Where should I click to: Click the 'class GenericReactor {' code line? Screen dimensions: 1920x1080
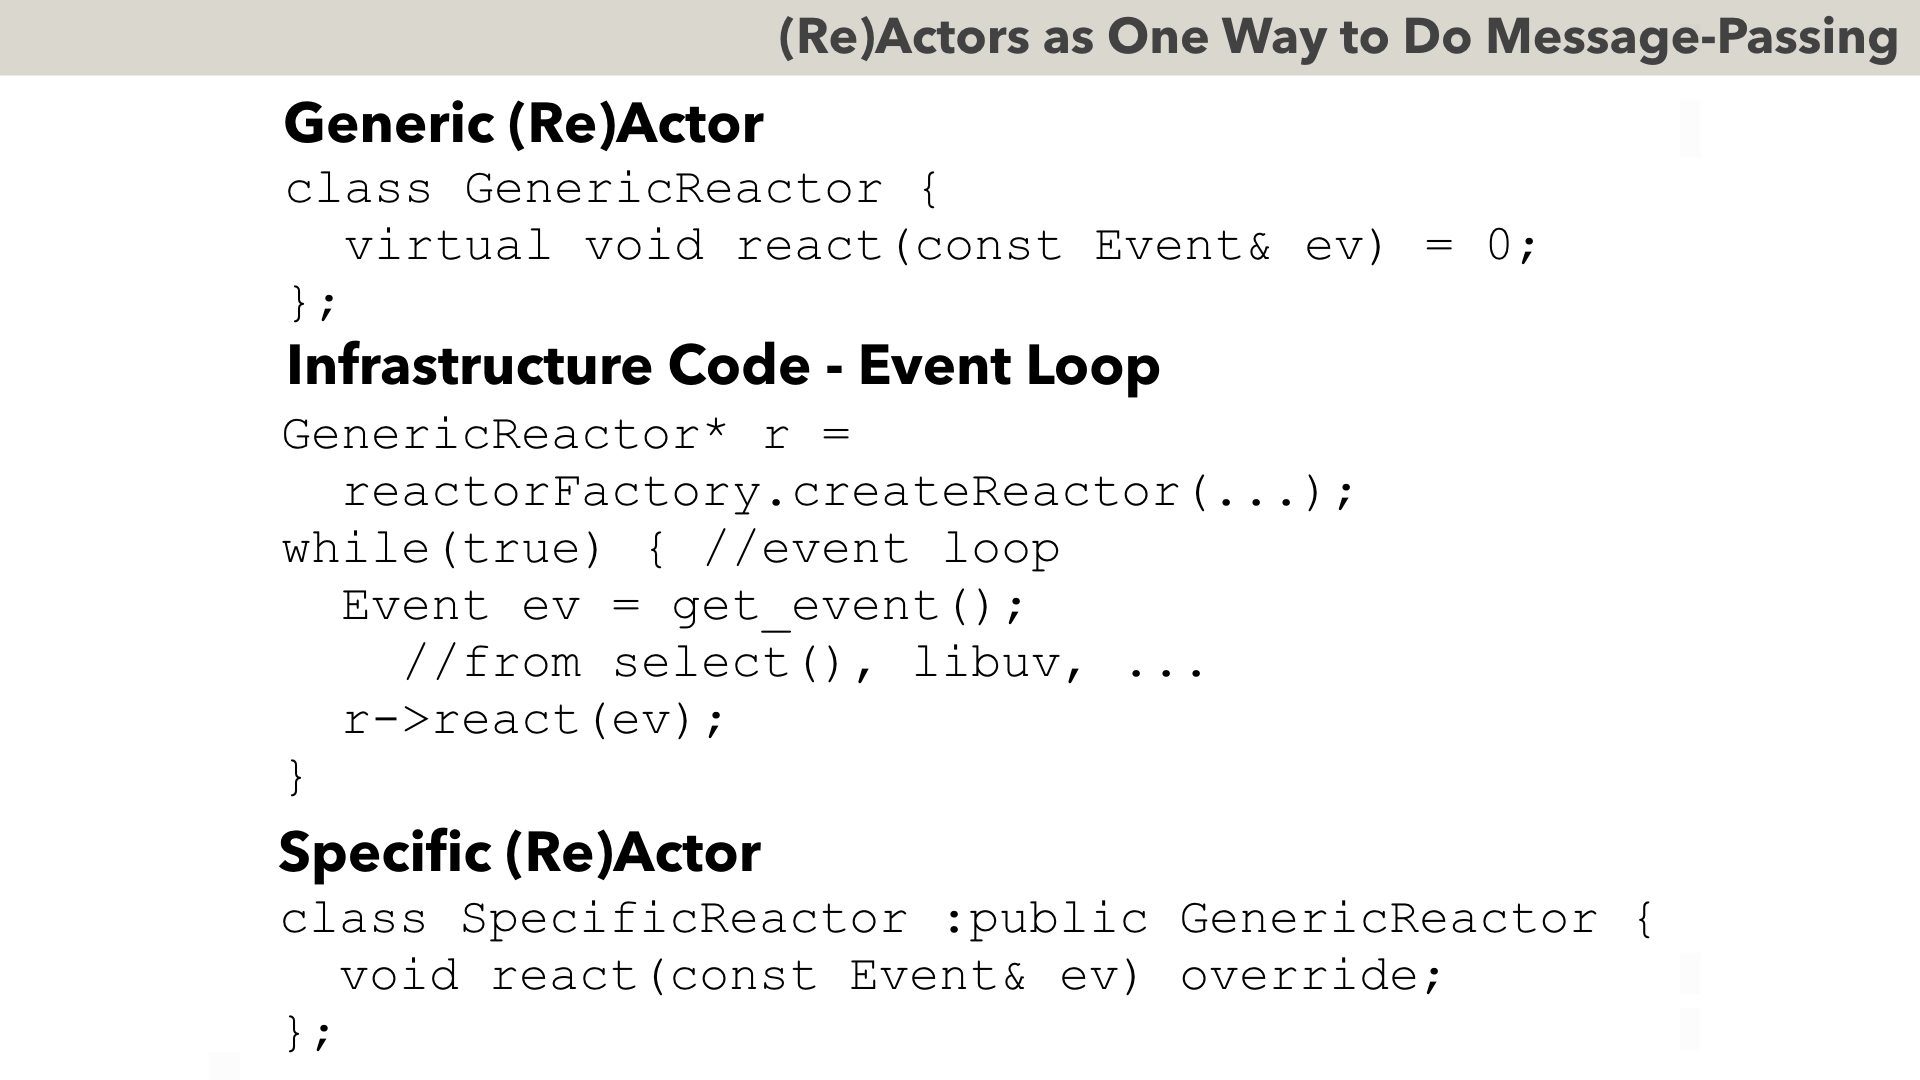coord(612,189)
